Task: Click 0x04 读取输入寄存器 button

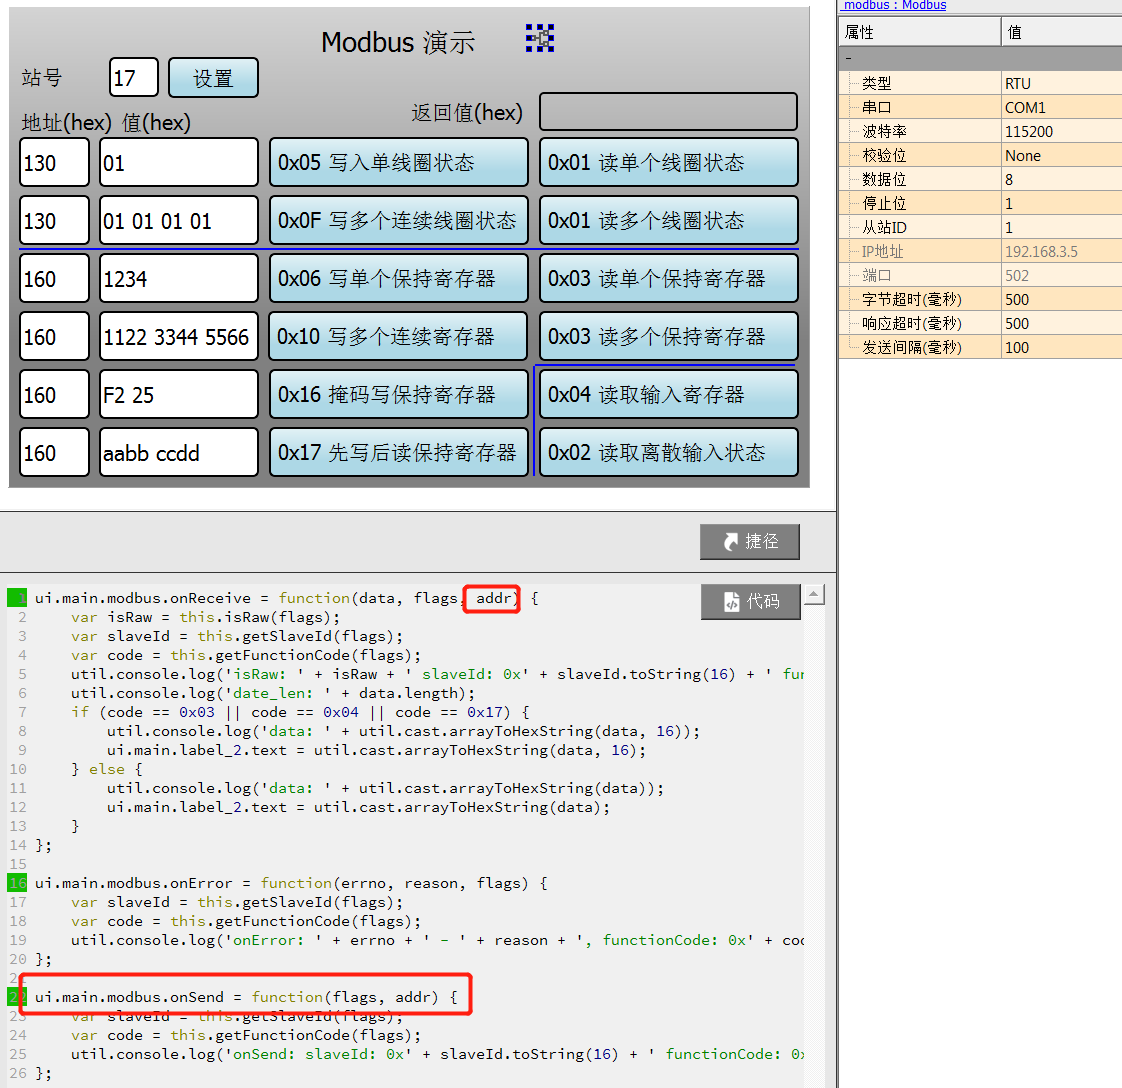Action: click(668, 394)
